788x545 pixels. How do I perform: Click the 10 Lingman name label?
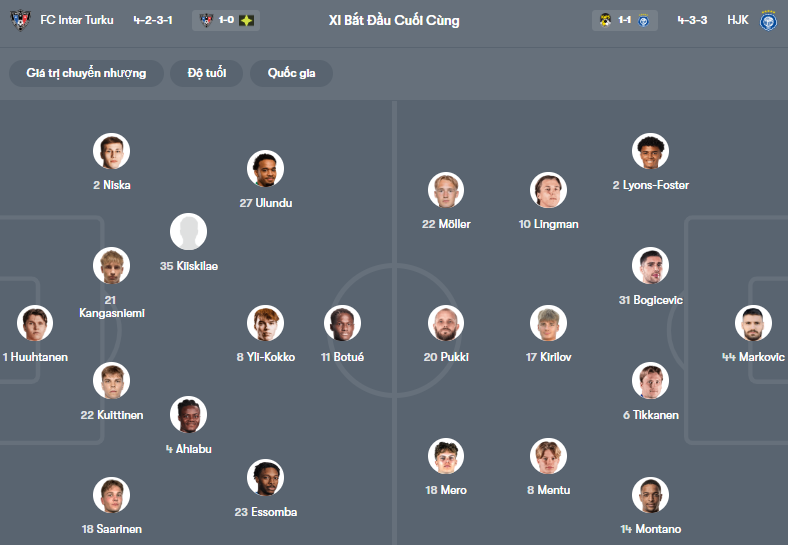(x=548, y=224)
